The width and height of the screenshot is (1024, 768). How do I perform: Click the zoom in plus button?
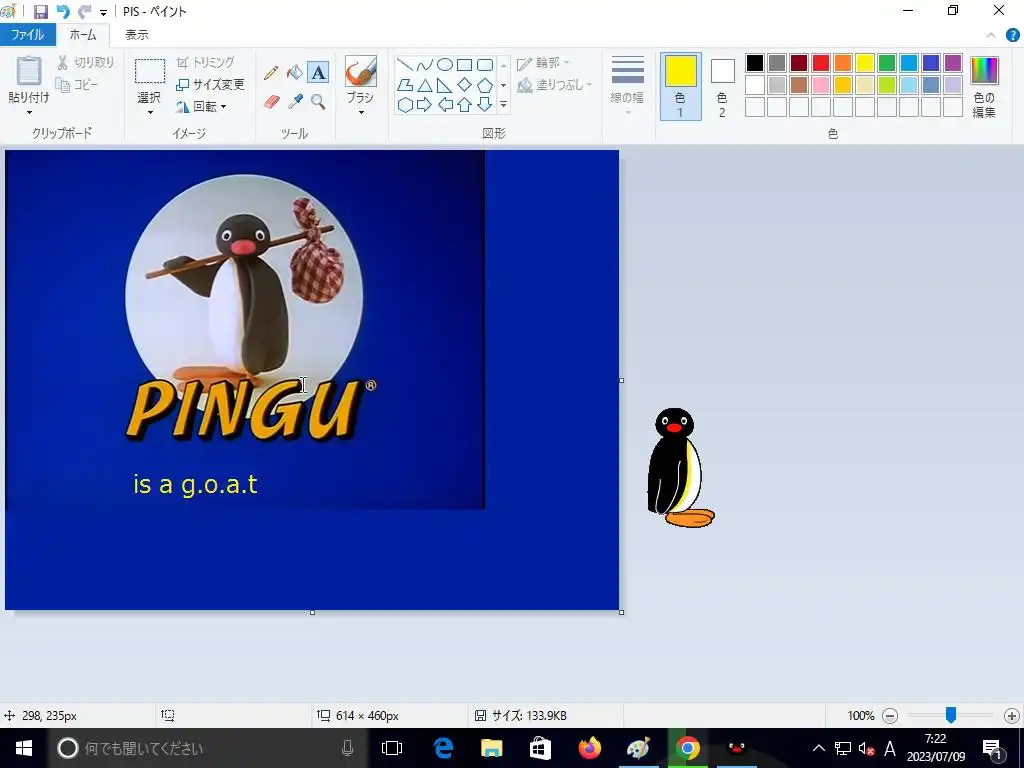pos(1012,716)
